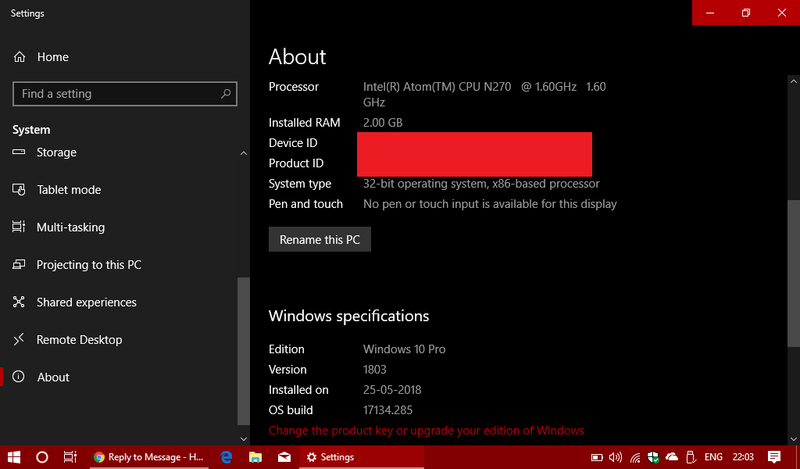Click the Tablet mode icon
This screenshot has width=800, height=469.
tap(18, 190)
